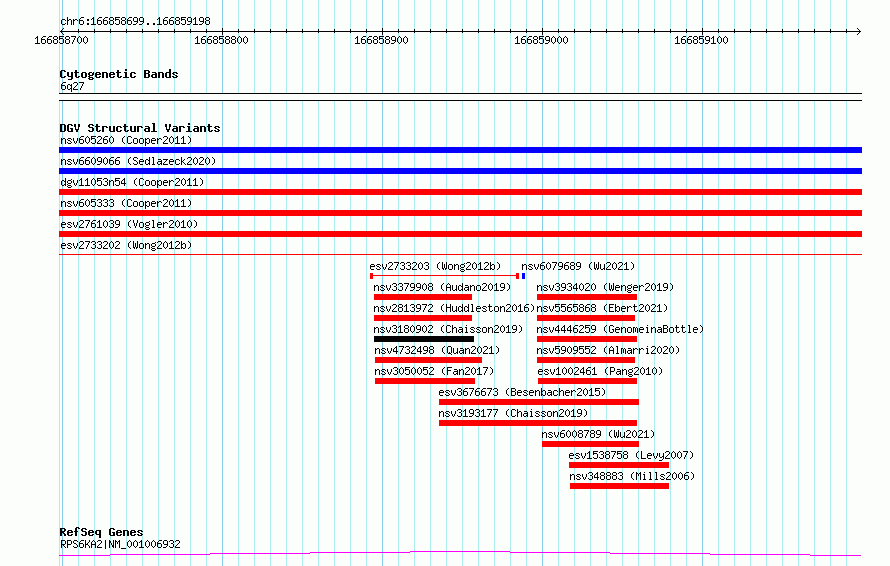This screenshot has width=890, height=566.
Task: Click the red bar under nsv3193177 (Chaisson2019)
Action: (538, 423)
